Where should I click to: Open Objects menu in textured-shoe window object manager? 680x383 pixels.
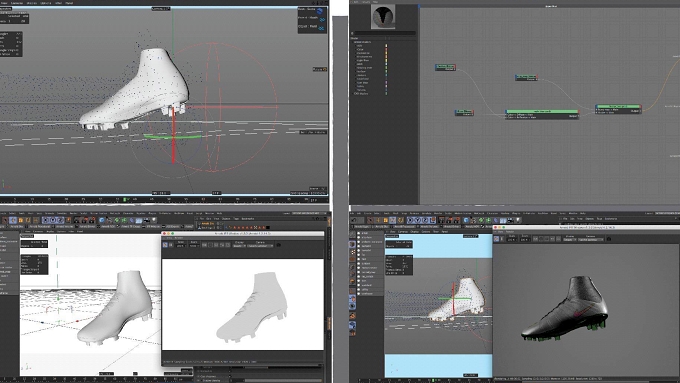click(589, 219)
